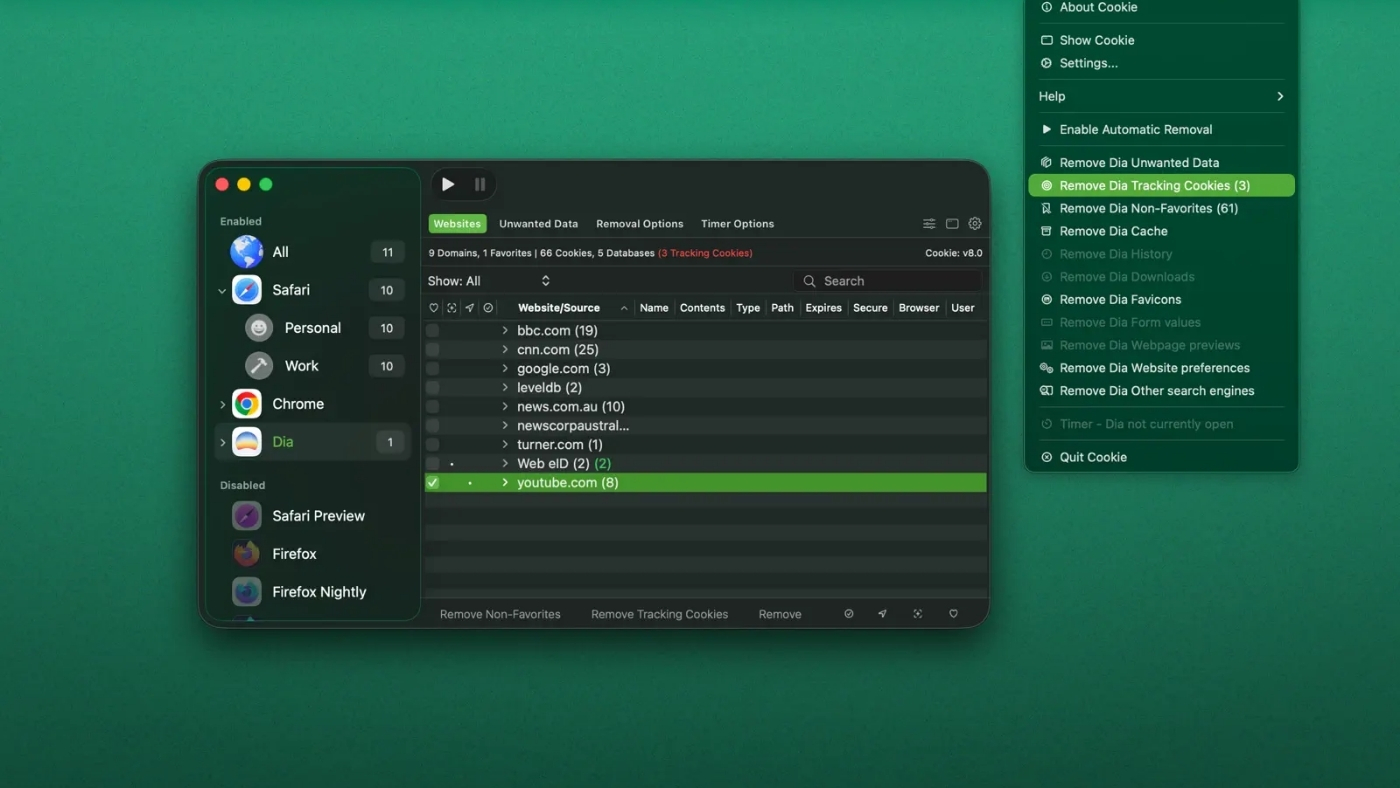Select the Work profile hammer icon
This screenshot has height=788, width=1400.
click(x=259, y=366)
